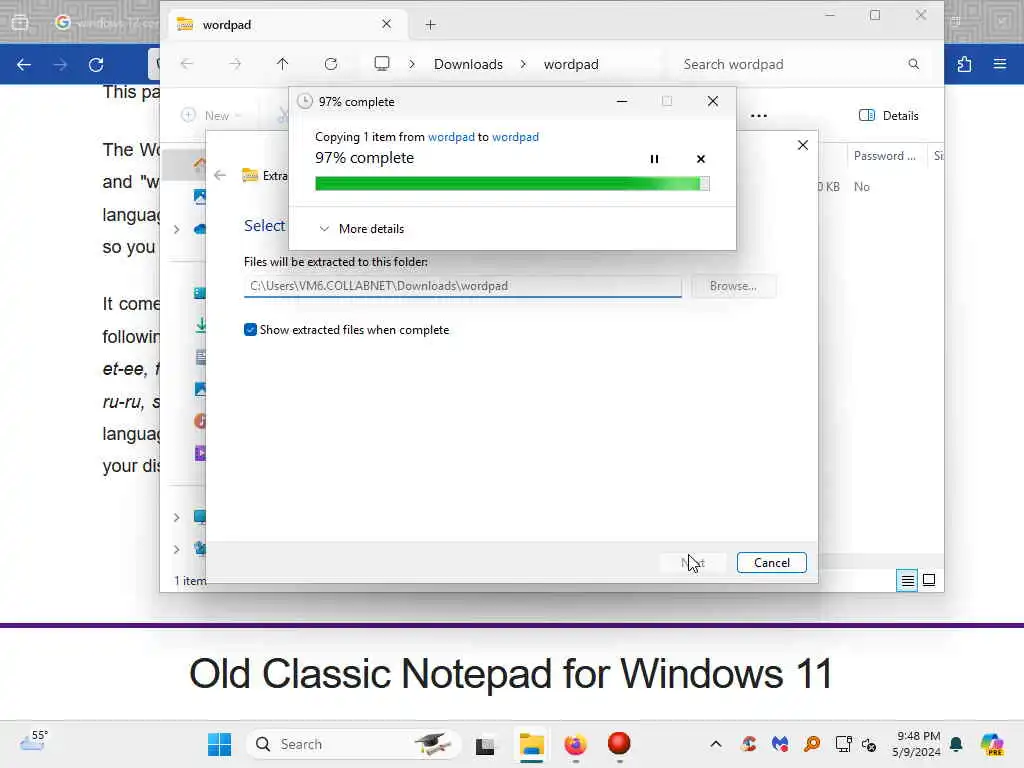Open Downloads in the breadcrumb path
This screenshot has width=1024, height=768.
tap(468, 64)
